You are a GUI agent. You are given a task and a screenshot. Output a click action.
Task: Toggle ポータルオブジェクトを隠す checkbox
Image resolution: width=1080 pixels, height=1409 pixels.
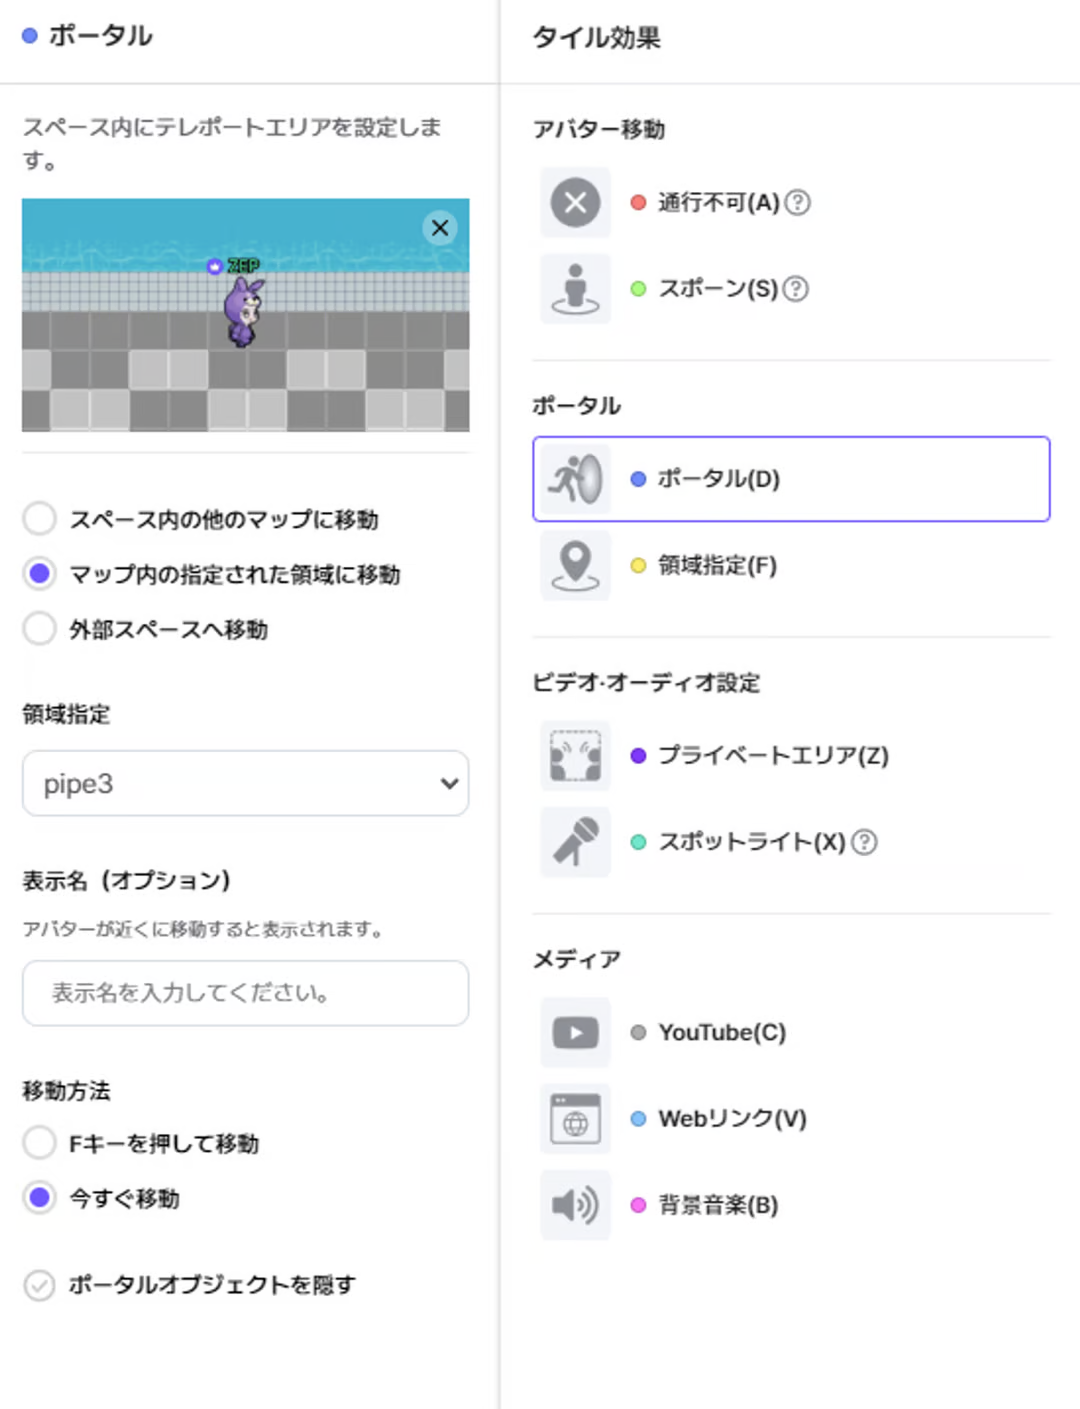coord(40,1285)
